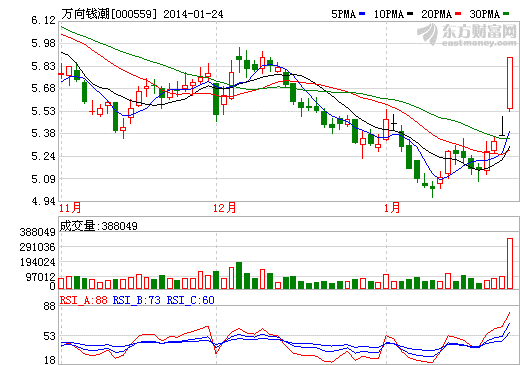
Task: Click the 1月 month axis label
Action: coord(392,208)
